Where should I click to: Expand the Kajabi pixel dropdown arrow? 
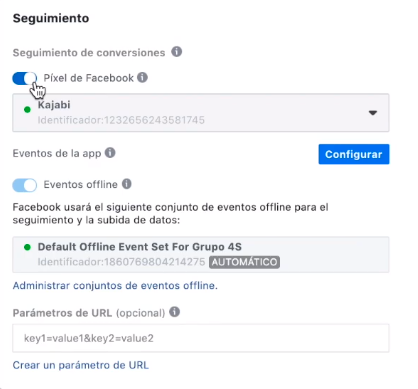pos(373,113)
